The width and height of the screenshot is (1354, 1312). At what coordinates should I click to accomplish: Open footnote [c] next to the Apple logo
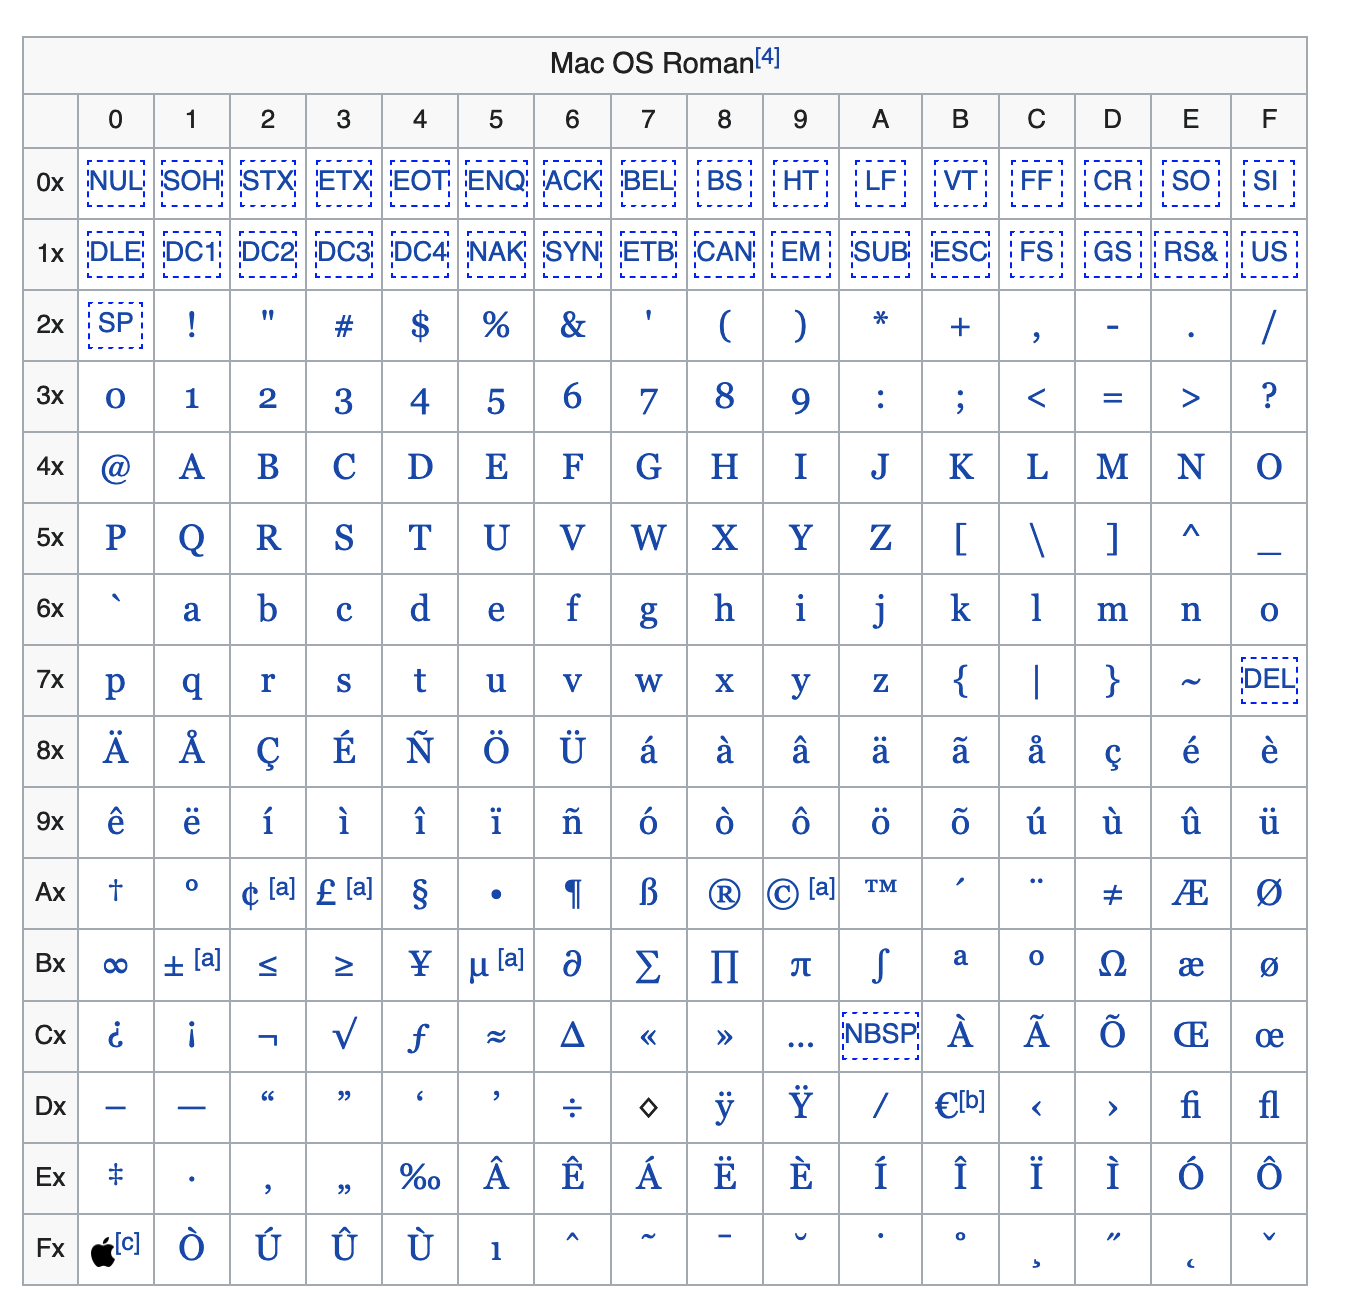[x=128, y=1242]
